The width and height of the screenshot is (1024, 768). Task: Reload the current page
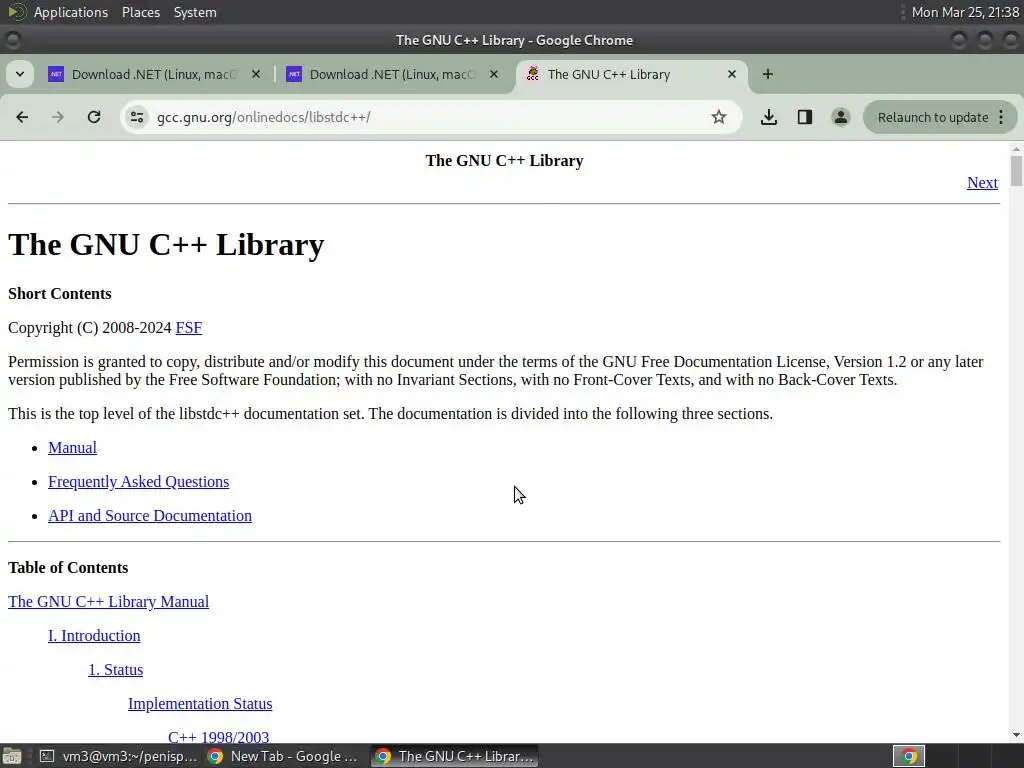[94, 117]
